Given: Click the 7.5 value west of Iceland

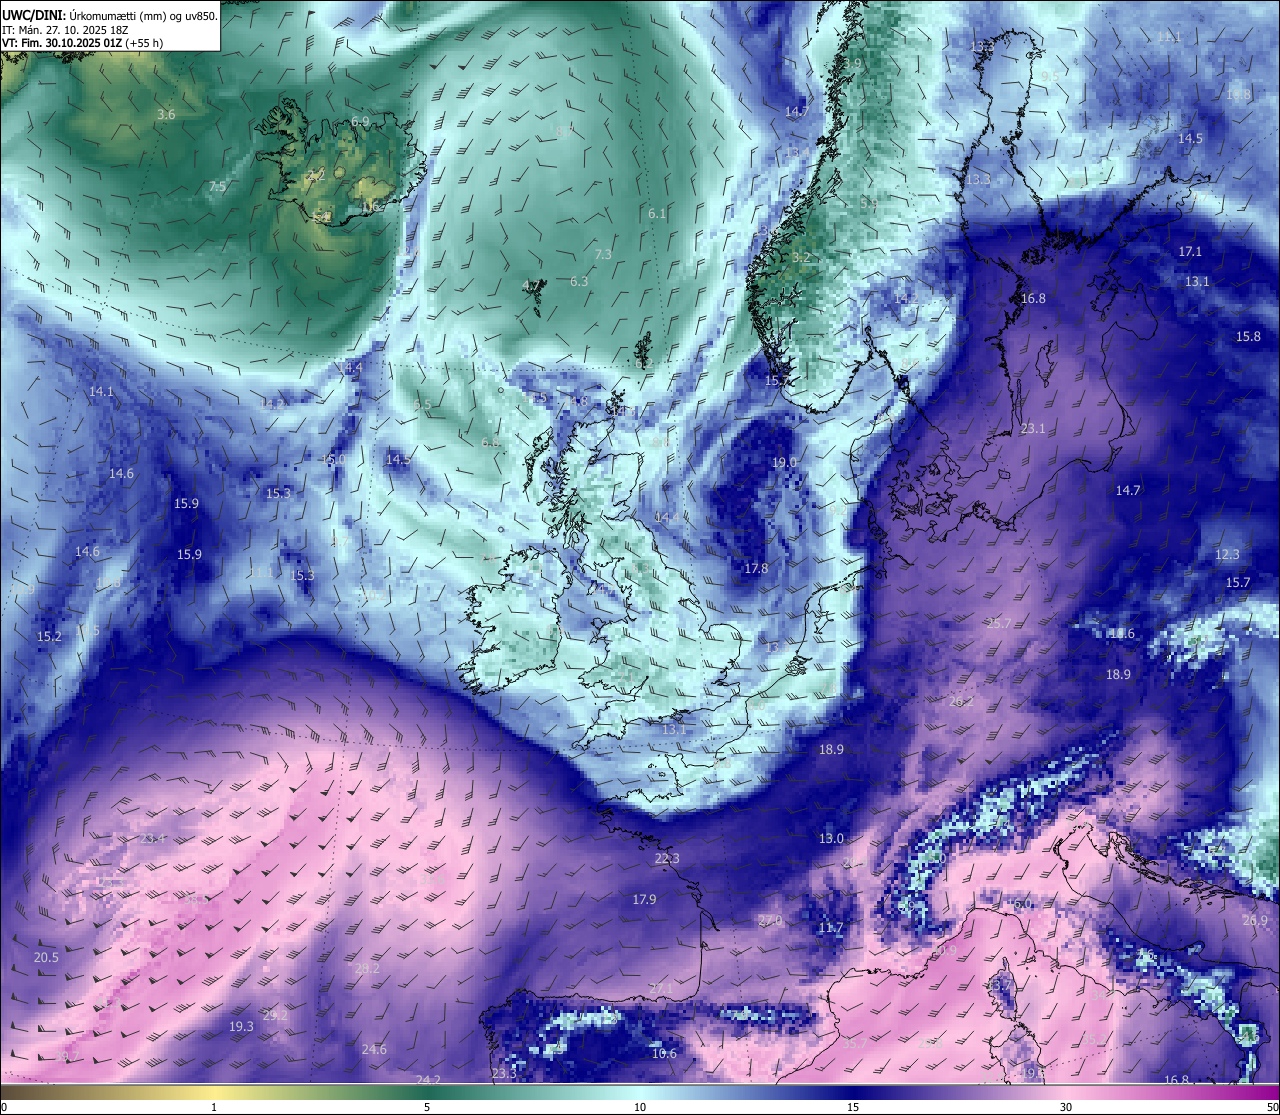Looking at the screenshot, I should 217,187.
